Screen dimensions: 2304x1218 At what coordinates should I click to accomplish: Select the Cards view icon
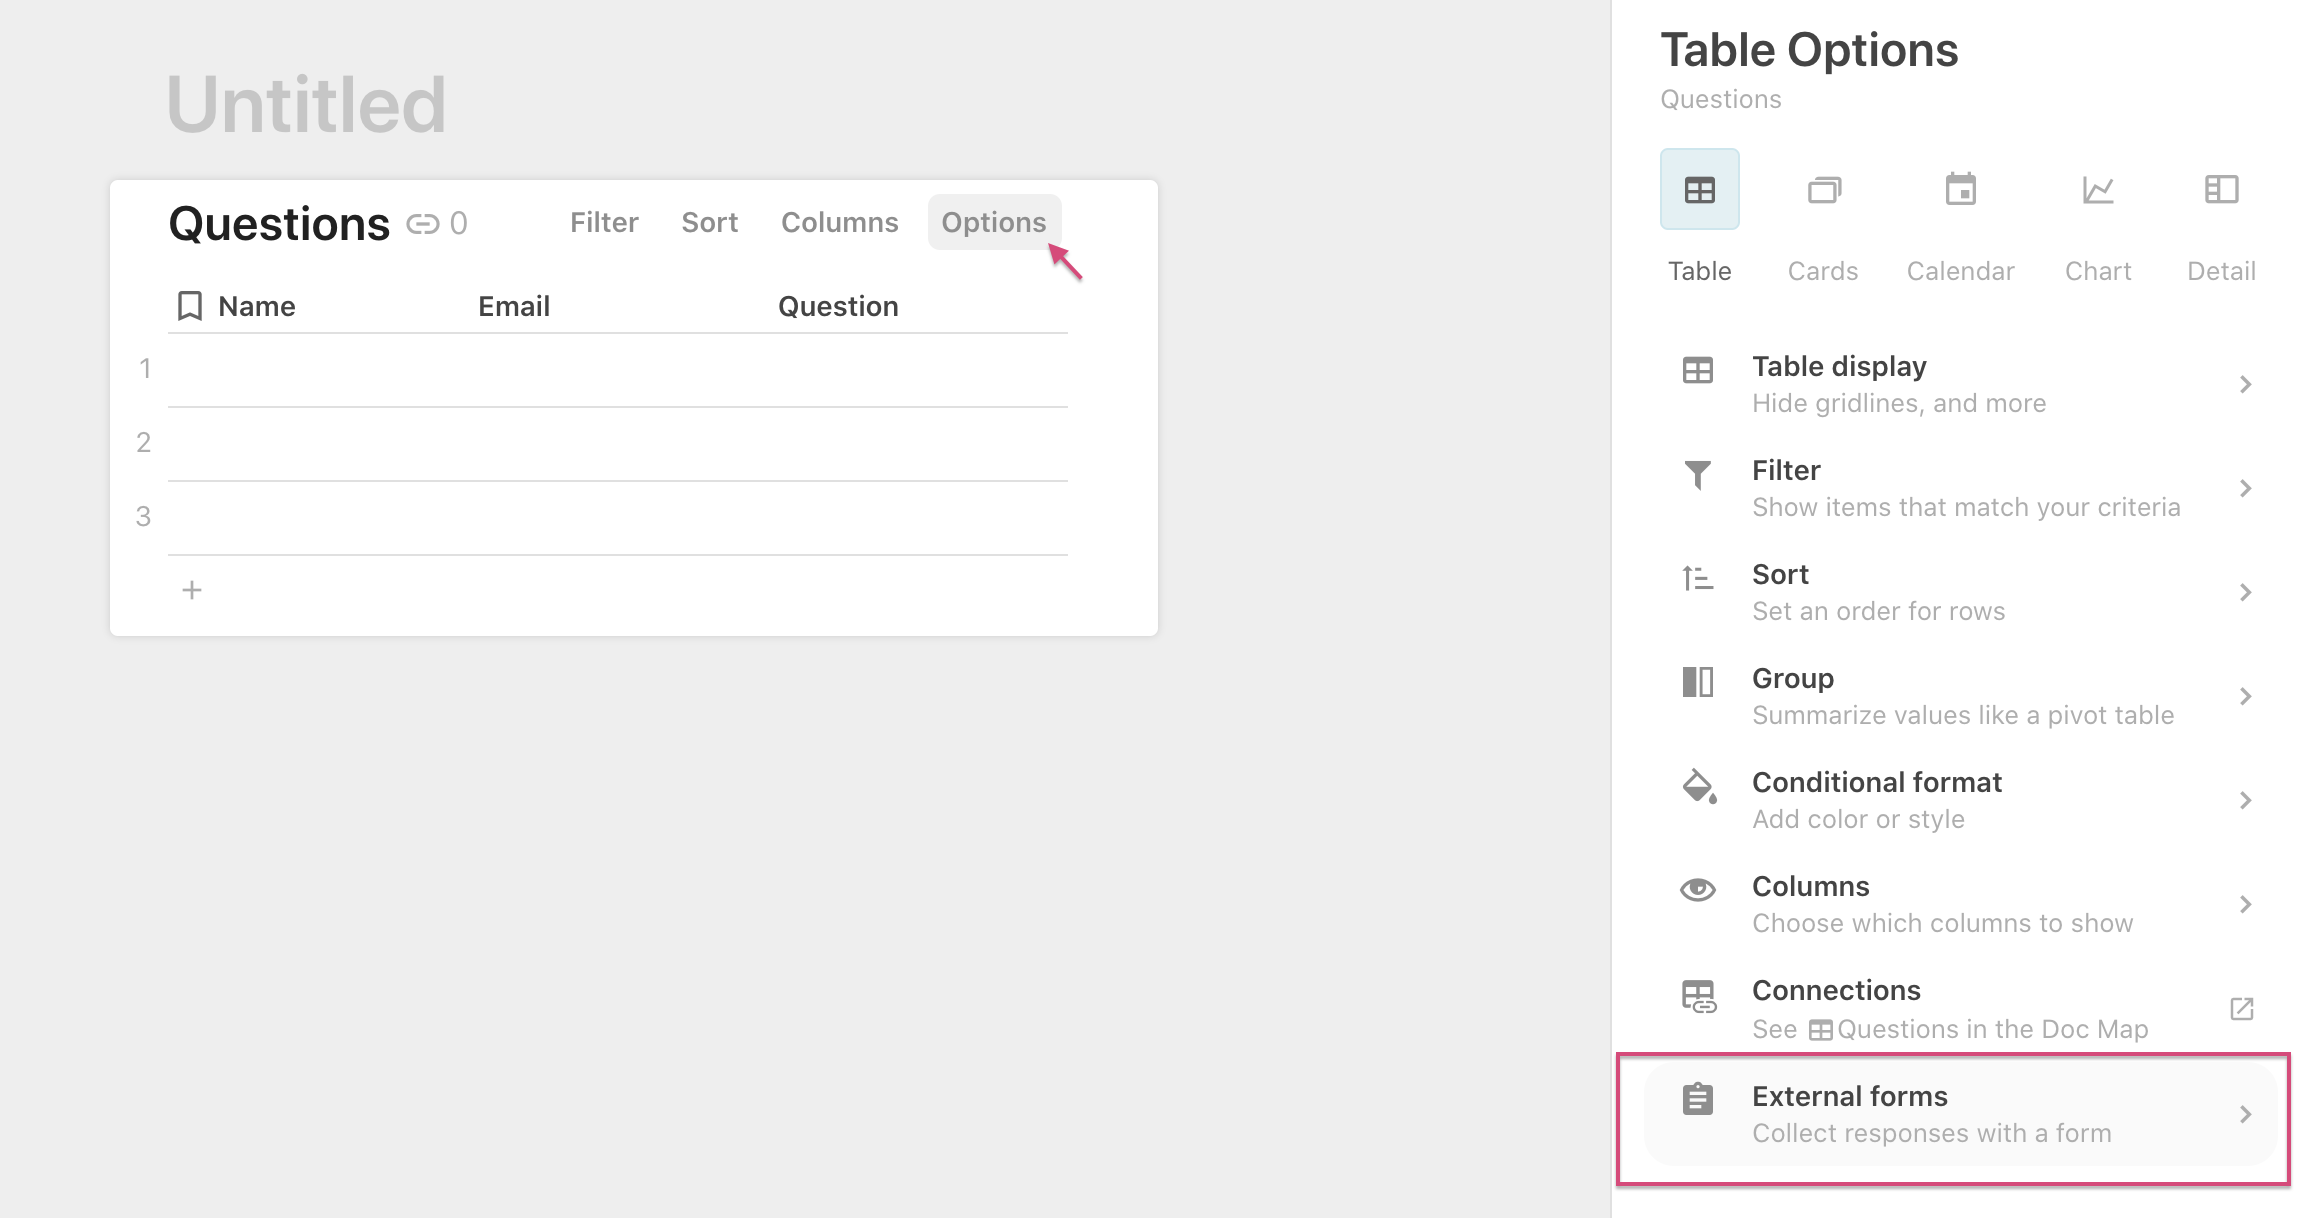(x=1823, y=190)
